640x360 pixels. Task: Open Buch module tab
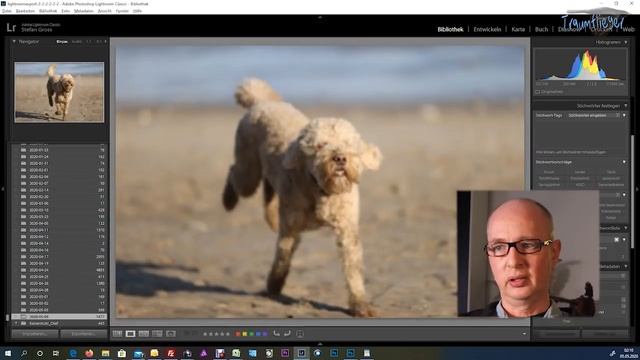pyautogui.click(x=541, y=29)
